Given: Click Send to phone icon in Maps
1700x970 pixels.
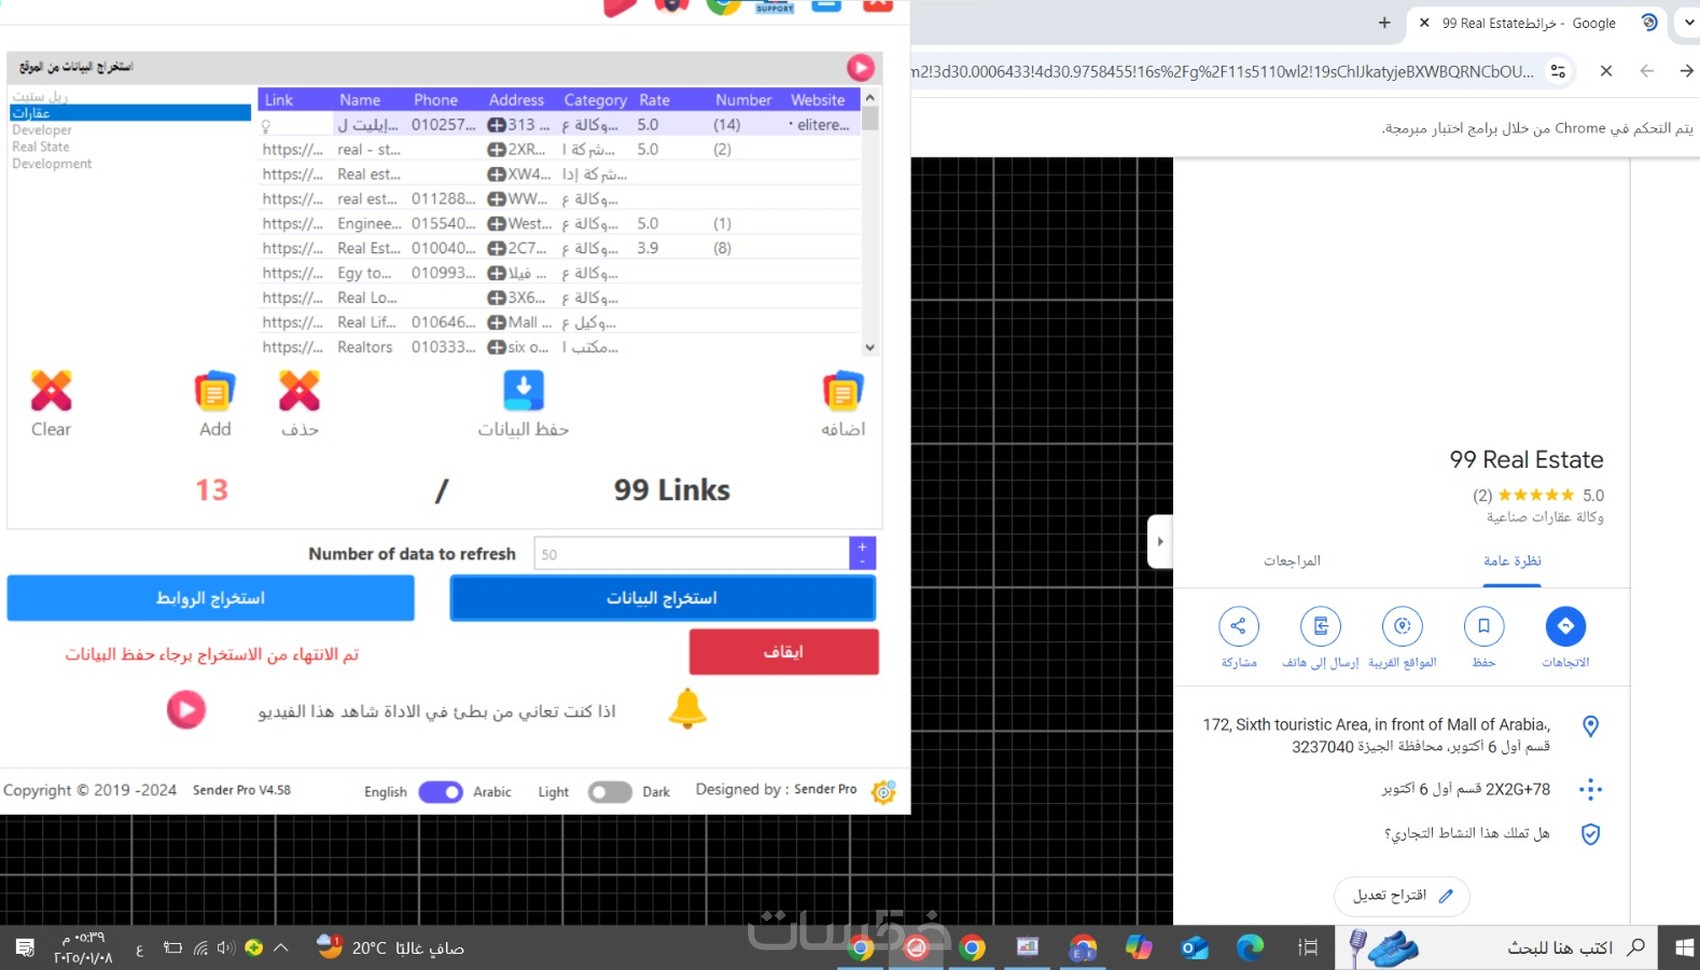Looking at the screenshot, I should (x=1321, y=626).
